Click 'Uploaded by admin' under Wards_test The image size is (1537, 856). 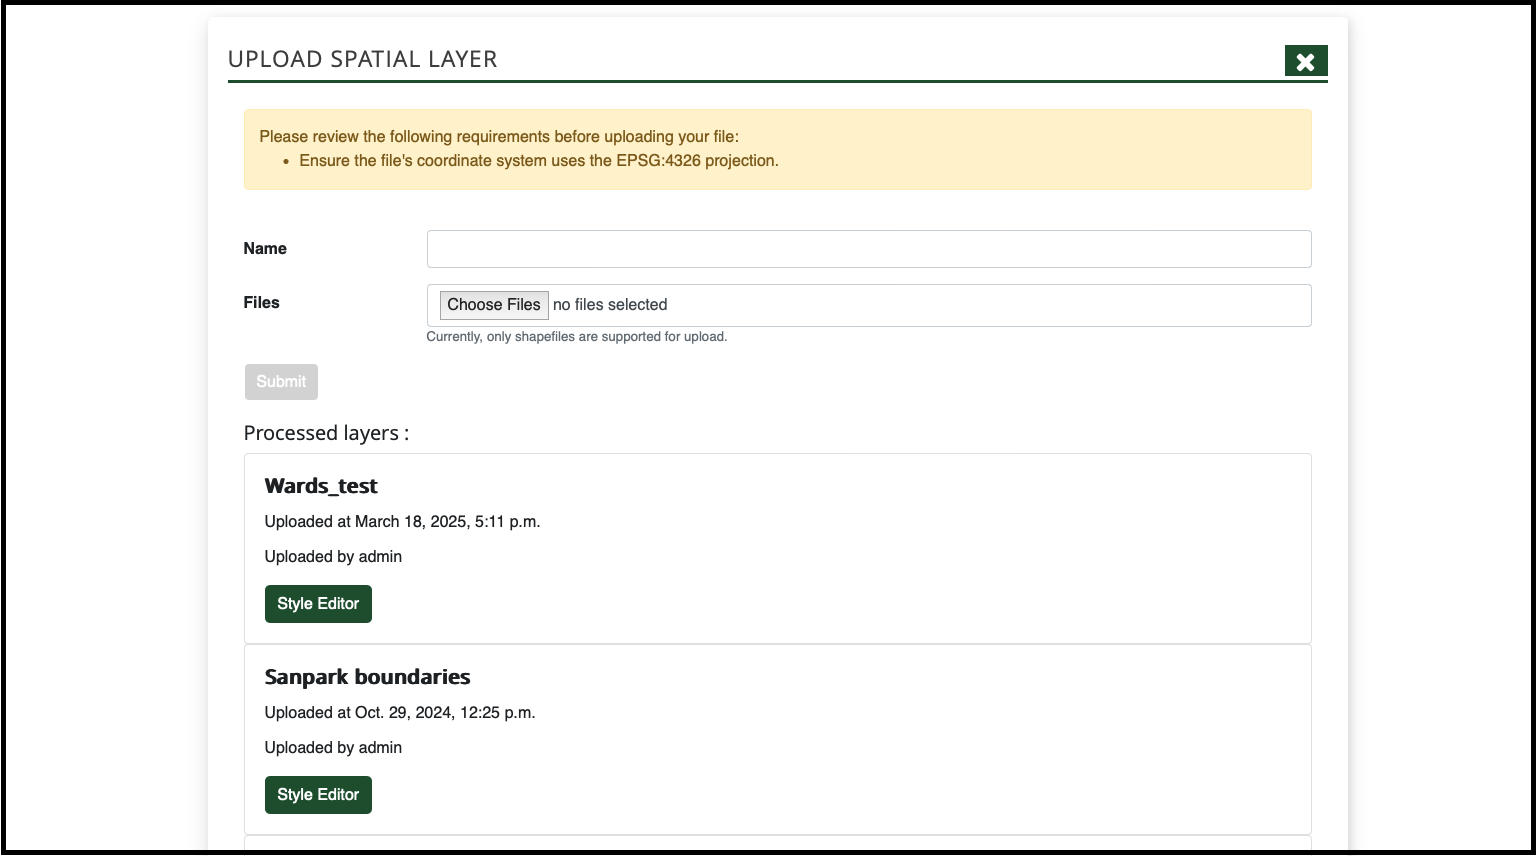(x=333, y=557)
